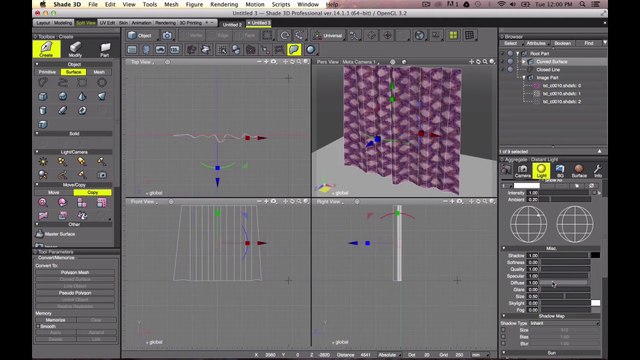Open the Rendering menu
This screenshot has width=640, height=360.
coord(224,4)
